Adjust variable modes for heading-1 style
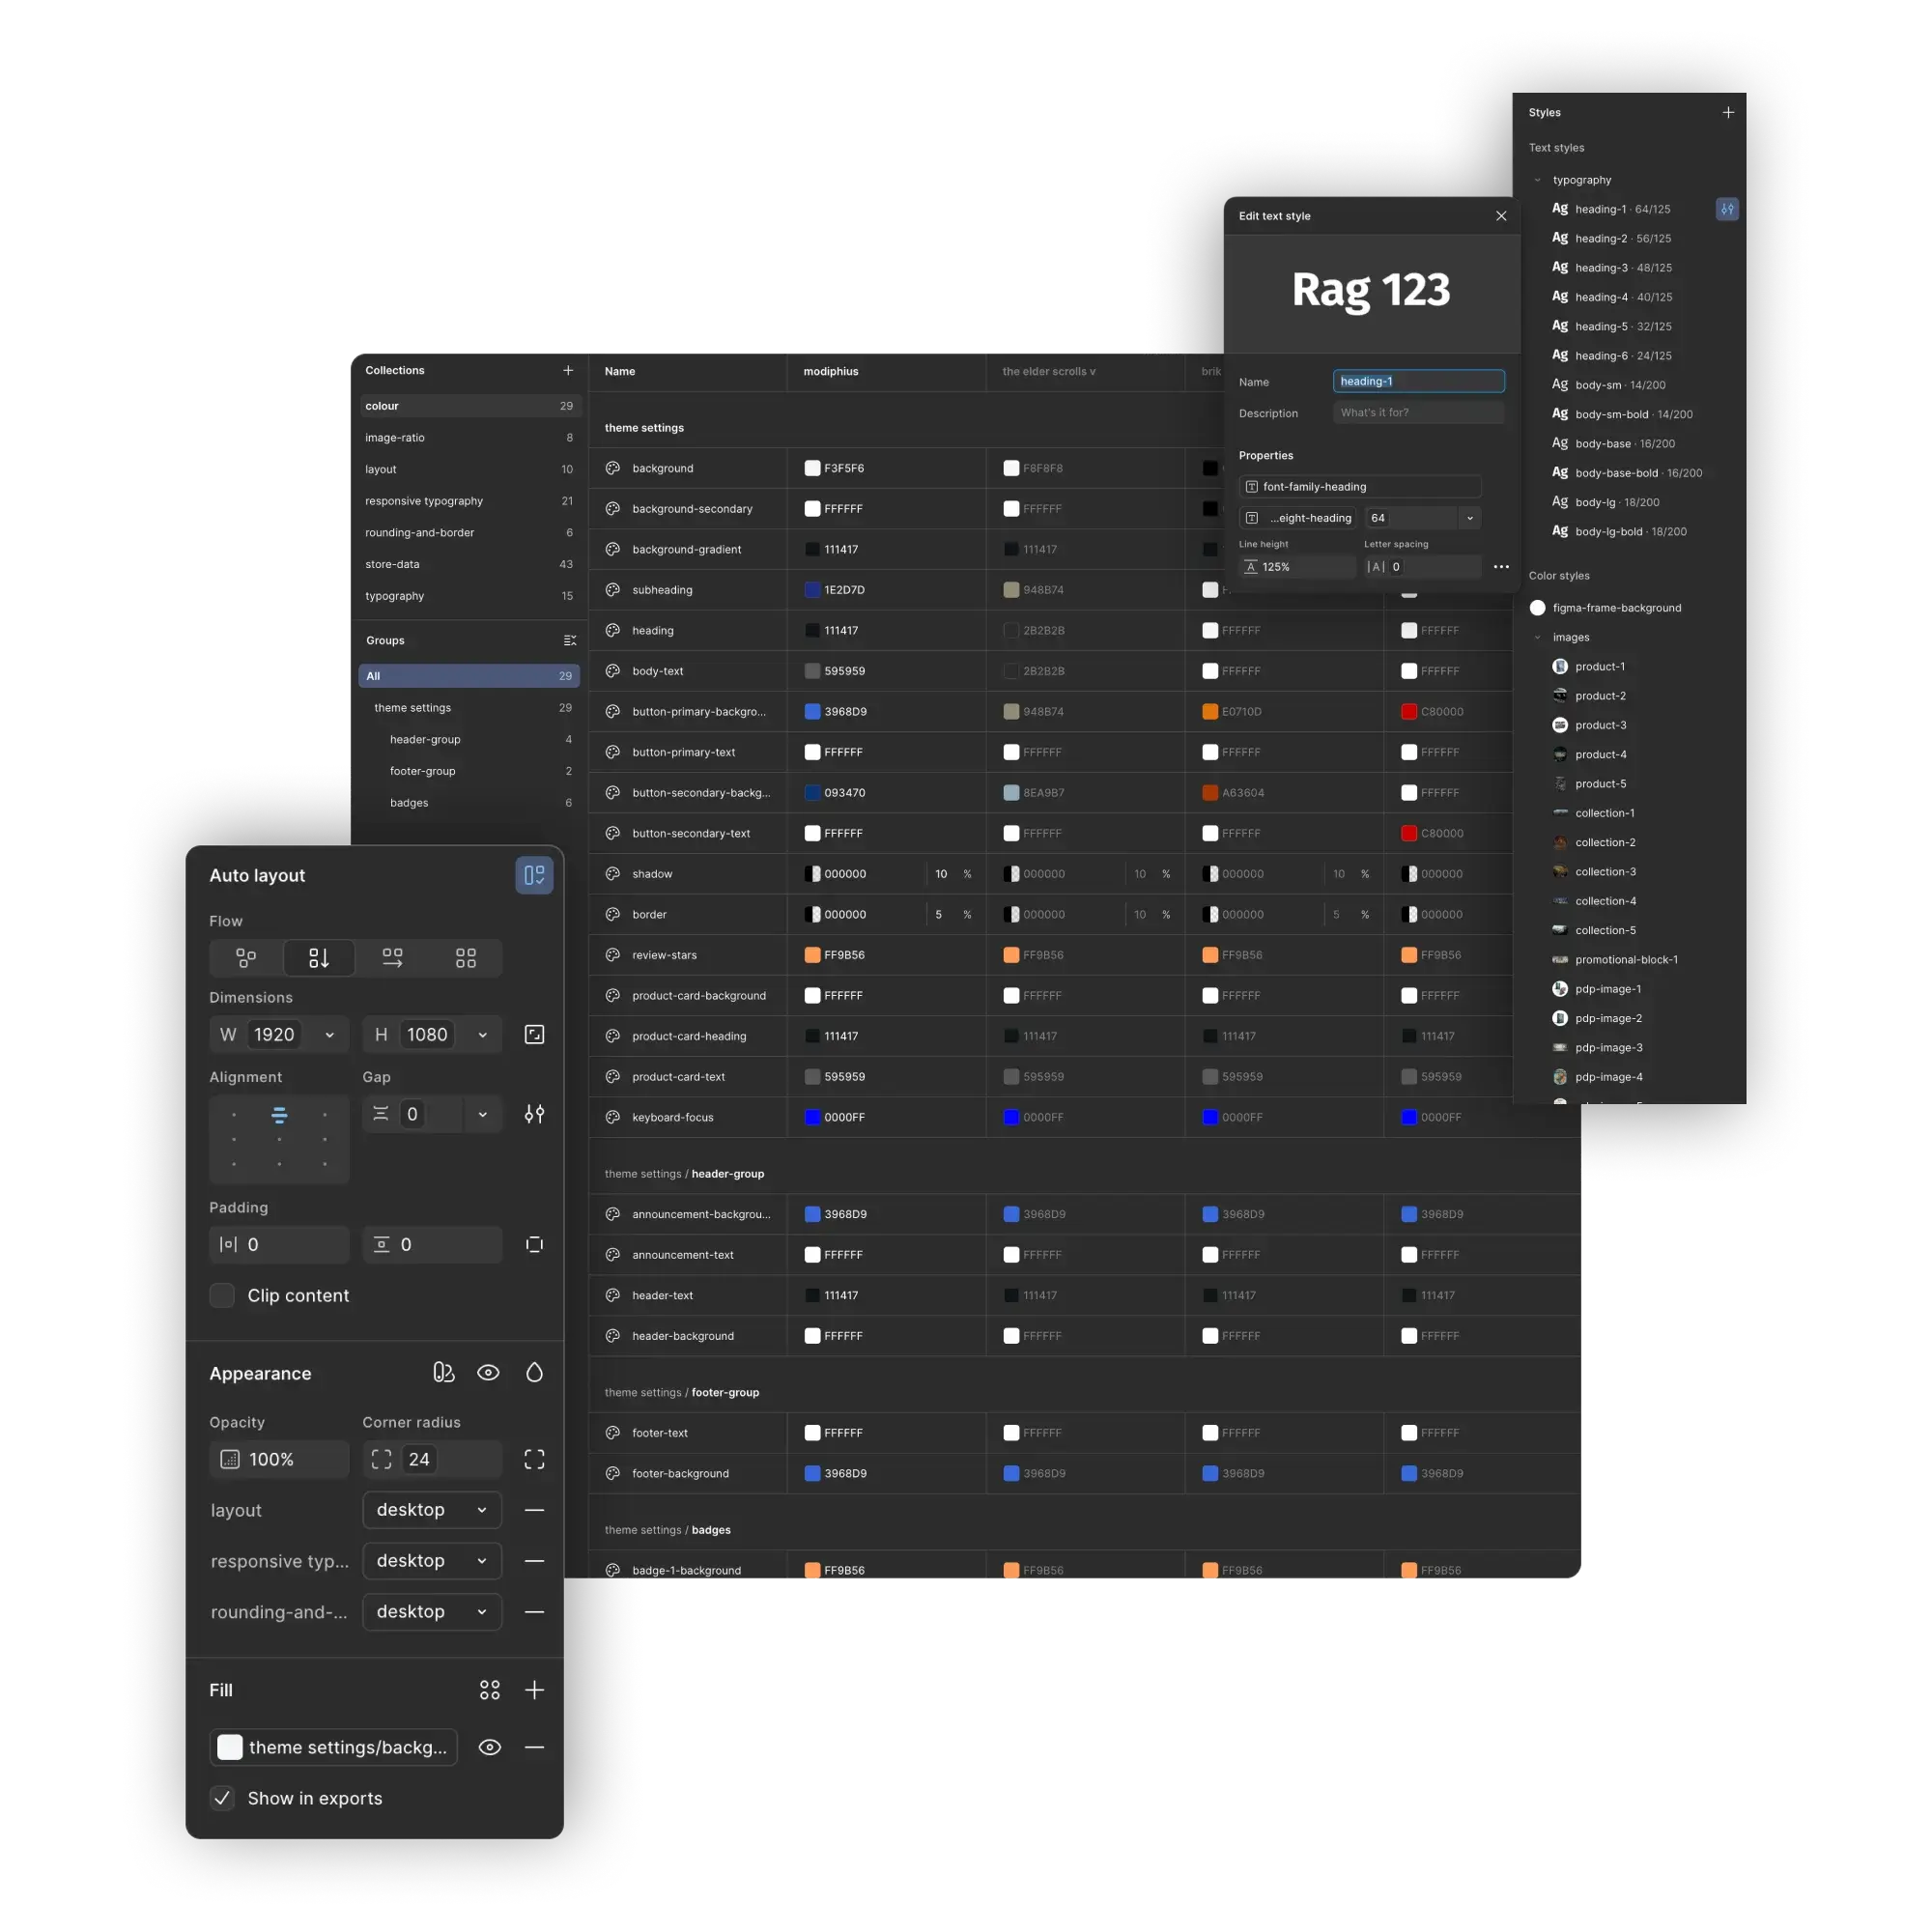 pos(1727,209)
